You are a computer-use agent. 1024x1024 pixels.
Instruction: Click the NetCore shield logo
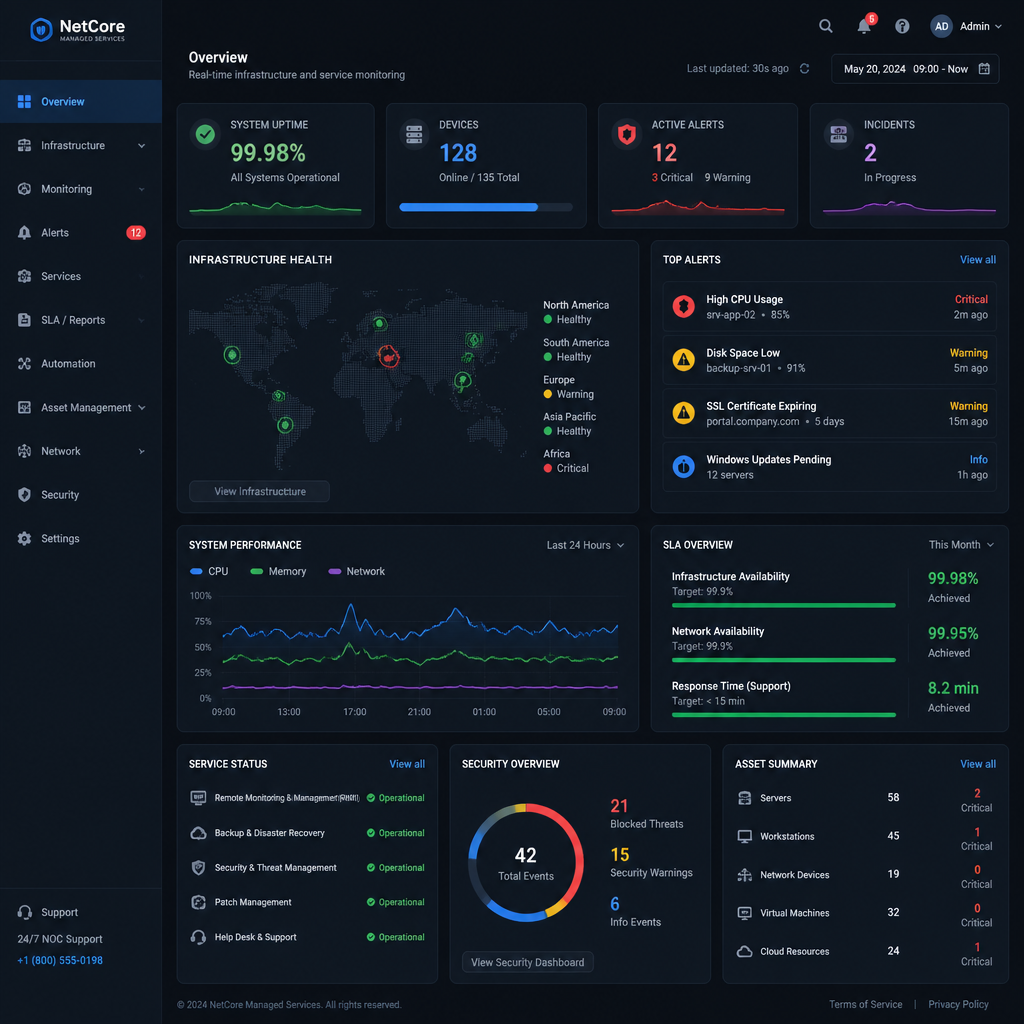(41, 29)
